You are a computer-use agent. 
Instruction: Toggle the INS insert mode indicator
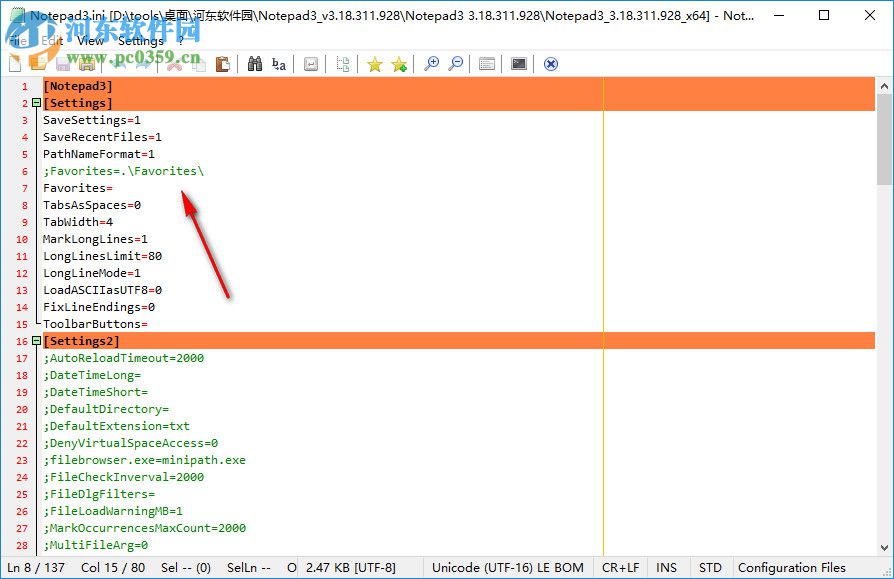666,568
